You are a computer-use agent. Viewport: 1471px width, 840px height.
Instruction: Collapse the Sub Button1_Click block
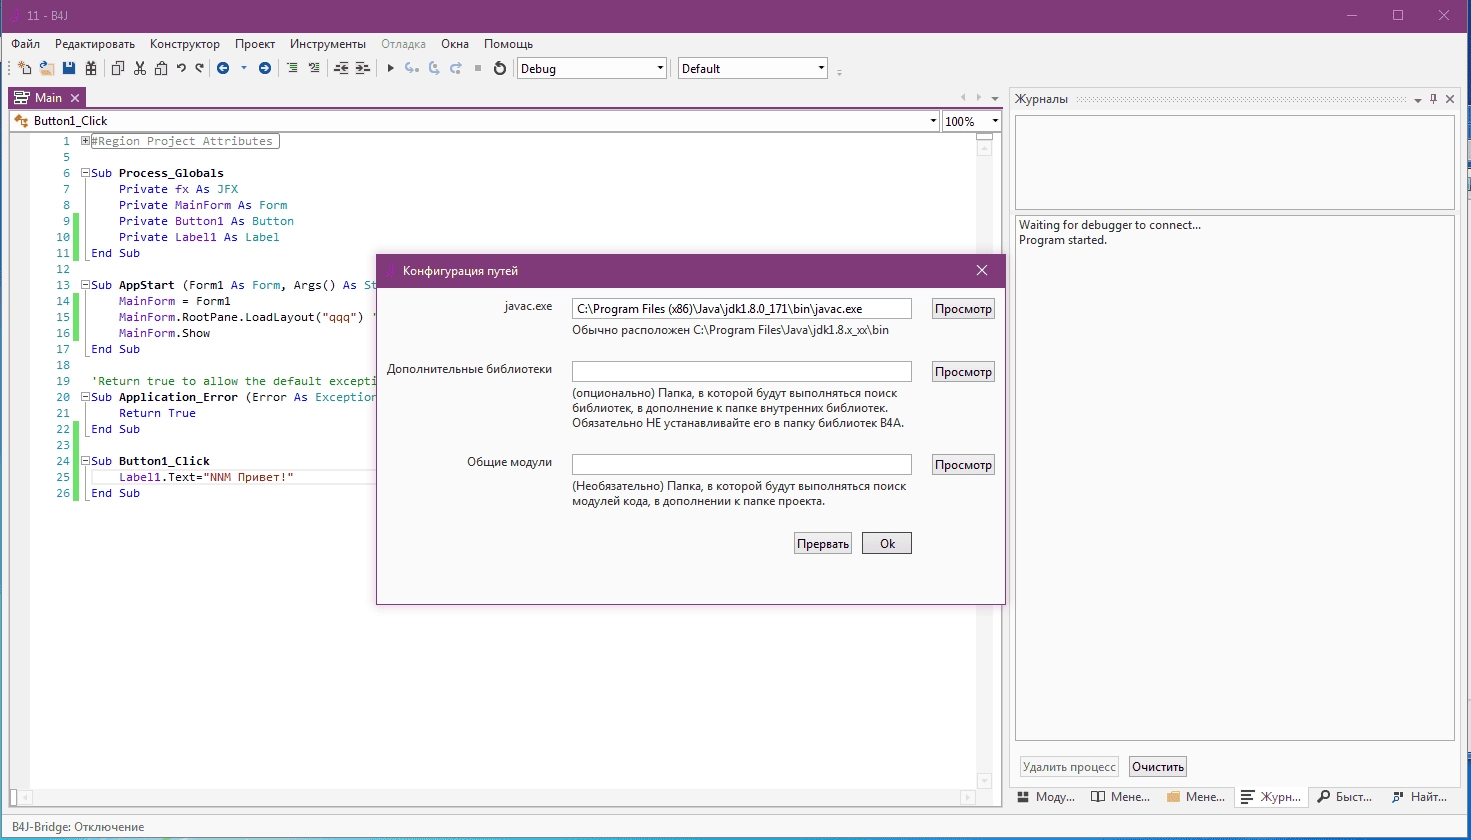(x=86, y=461)
